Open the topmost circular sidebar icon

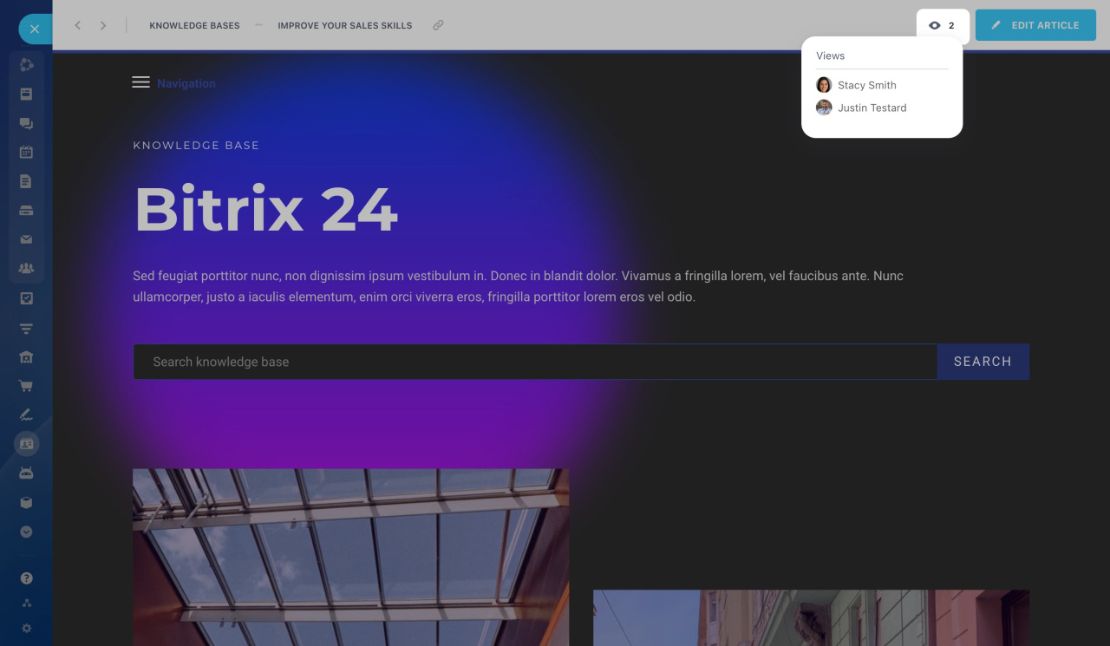coord(26,65)
